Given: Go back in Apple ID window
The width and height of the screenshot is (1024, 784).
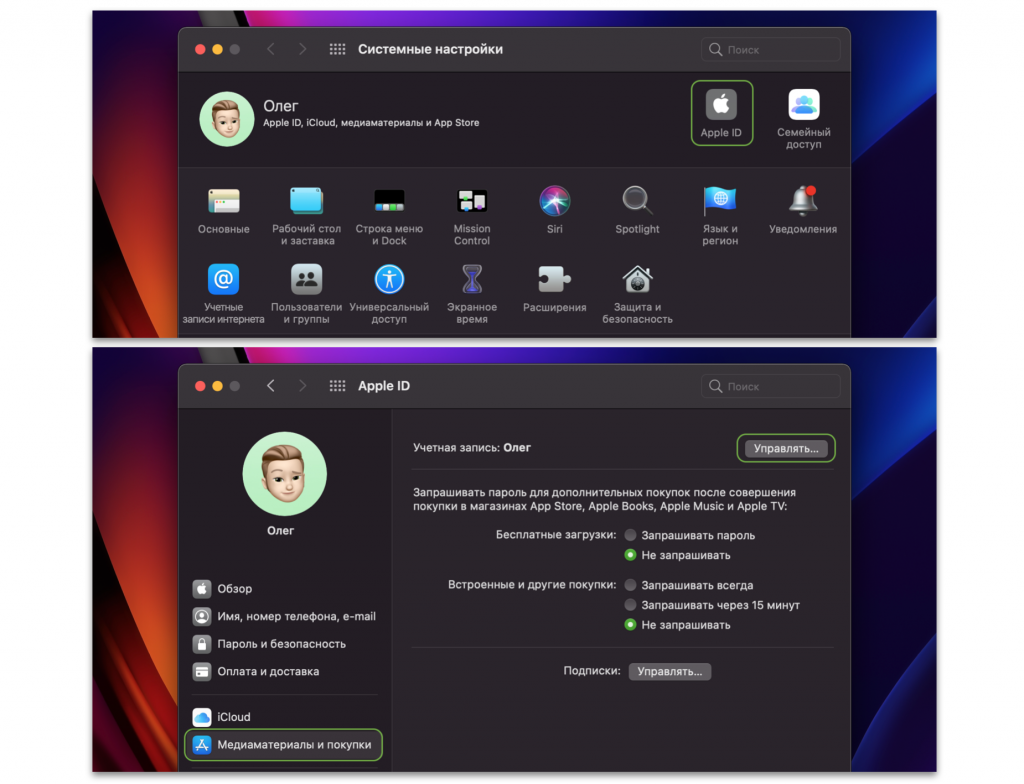Looking at the screenshot, I should (x=270, y=386).
